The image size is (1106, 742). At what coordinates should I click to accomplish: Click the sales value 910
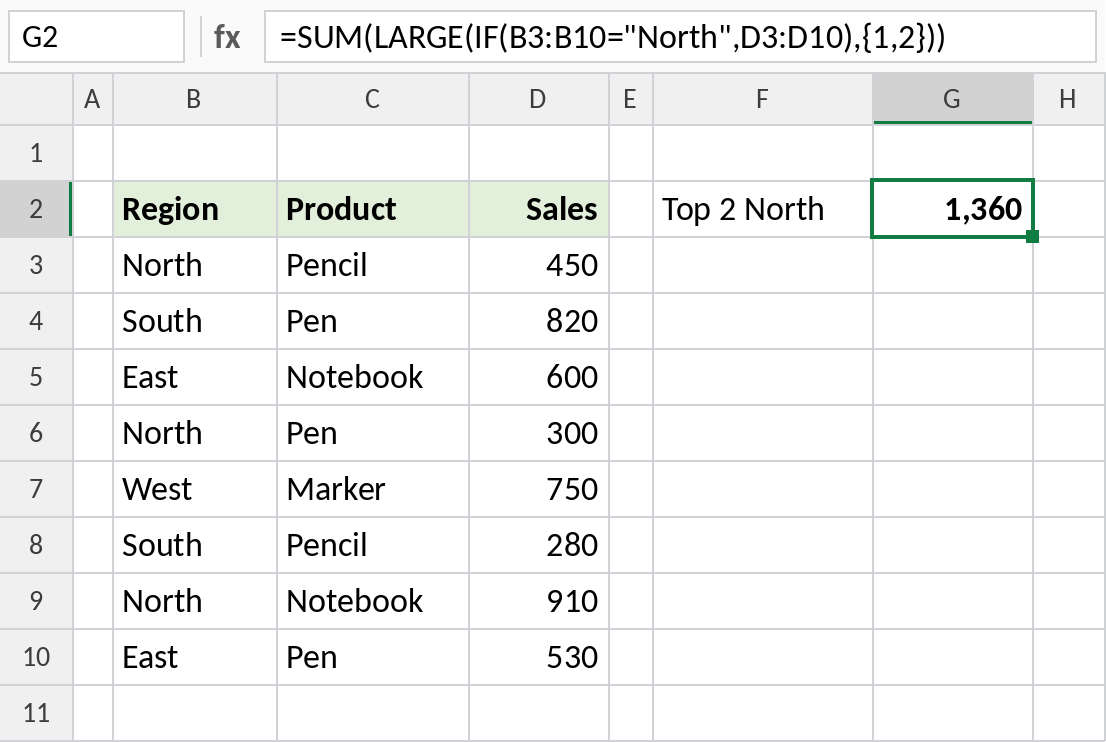[538, 601]
